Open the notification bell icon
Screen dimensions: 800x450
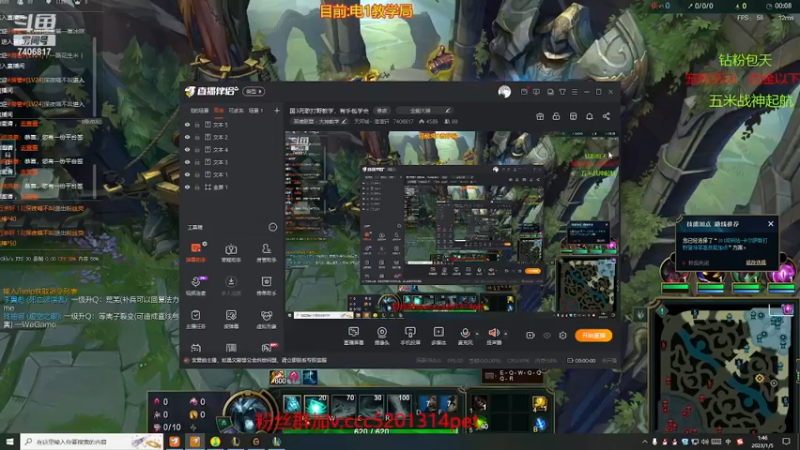click(589, 116)
